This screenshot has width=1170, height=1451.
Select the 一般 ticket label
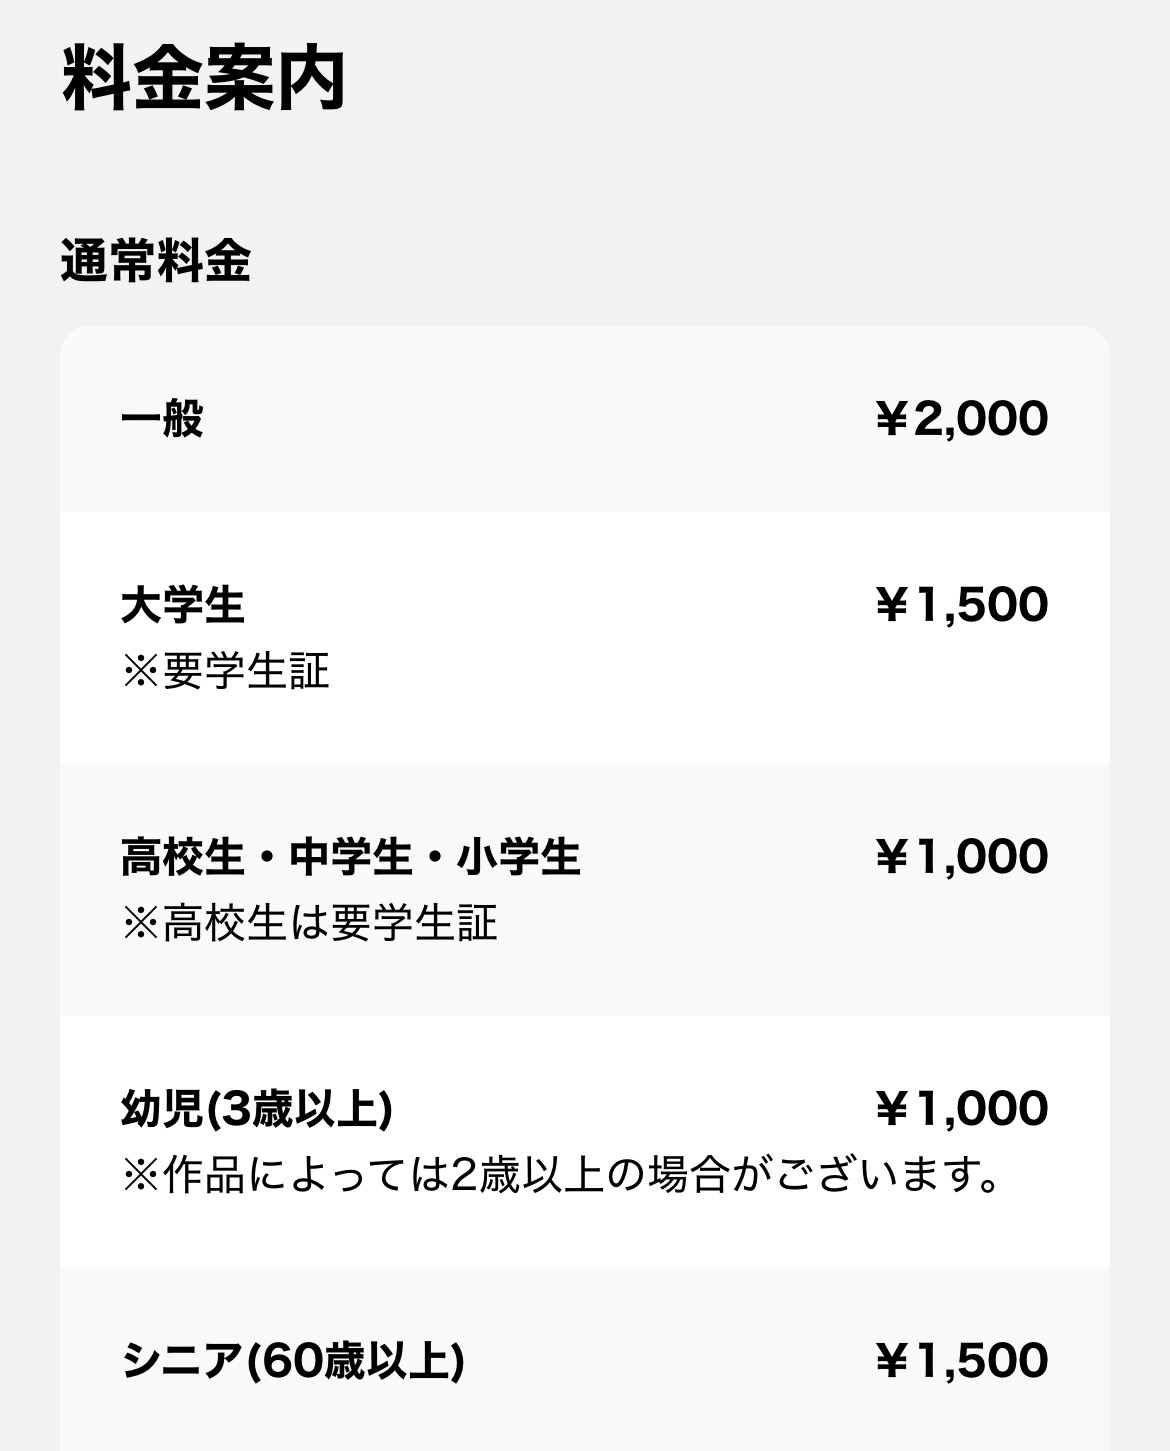coord(162,418)
